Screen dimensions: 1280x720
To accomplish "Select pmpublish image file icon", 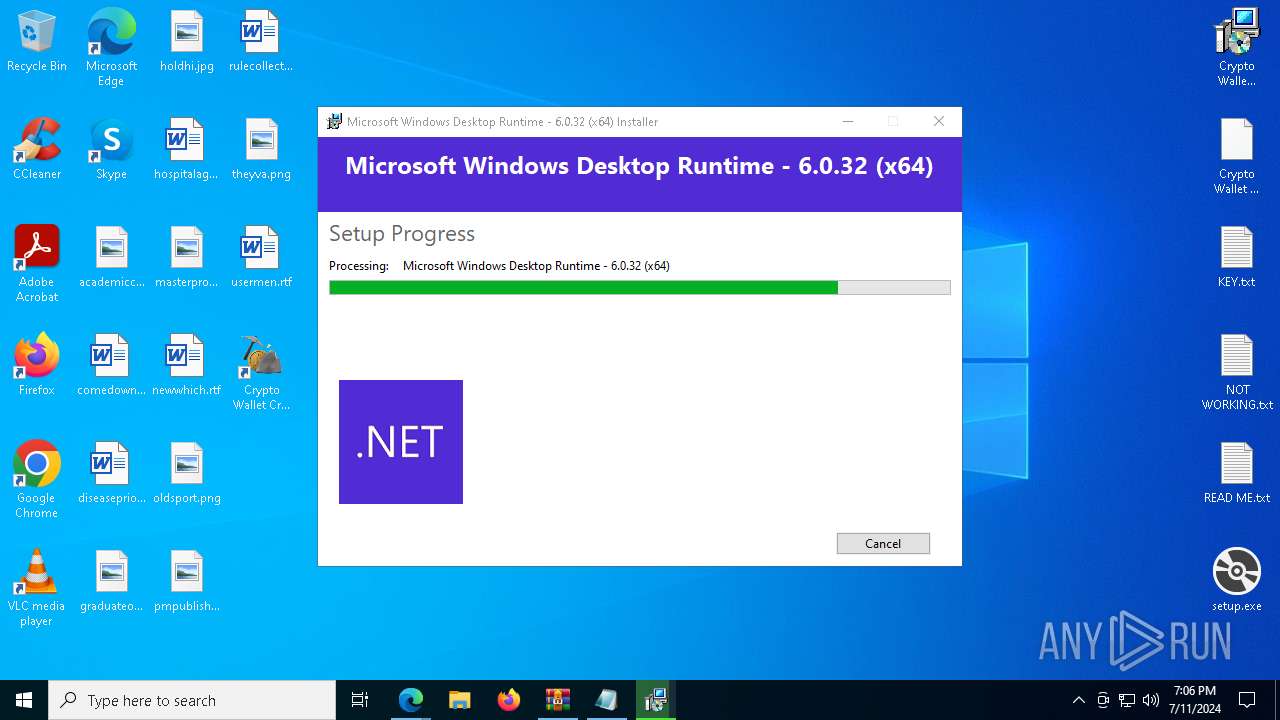I will coord(187,582).
